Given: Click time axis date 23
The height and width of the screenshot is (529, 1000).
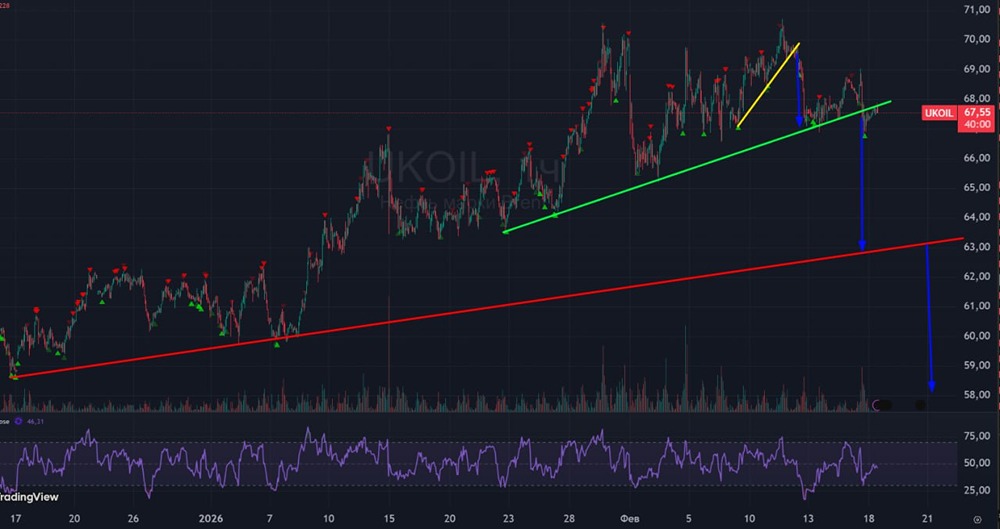Looking at the screenshot, I should 508,519.
